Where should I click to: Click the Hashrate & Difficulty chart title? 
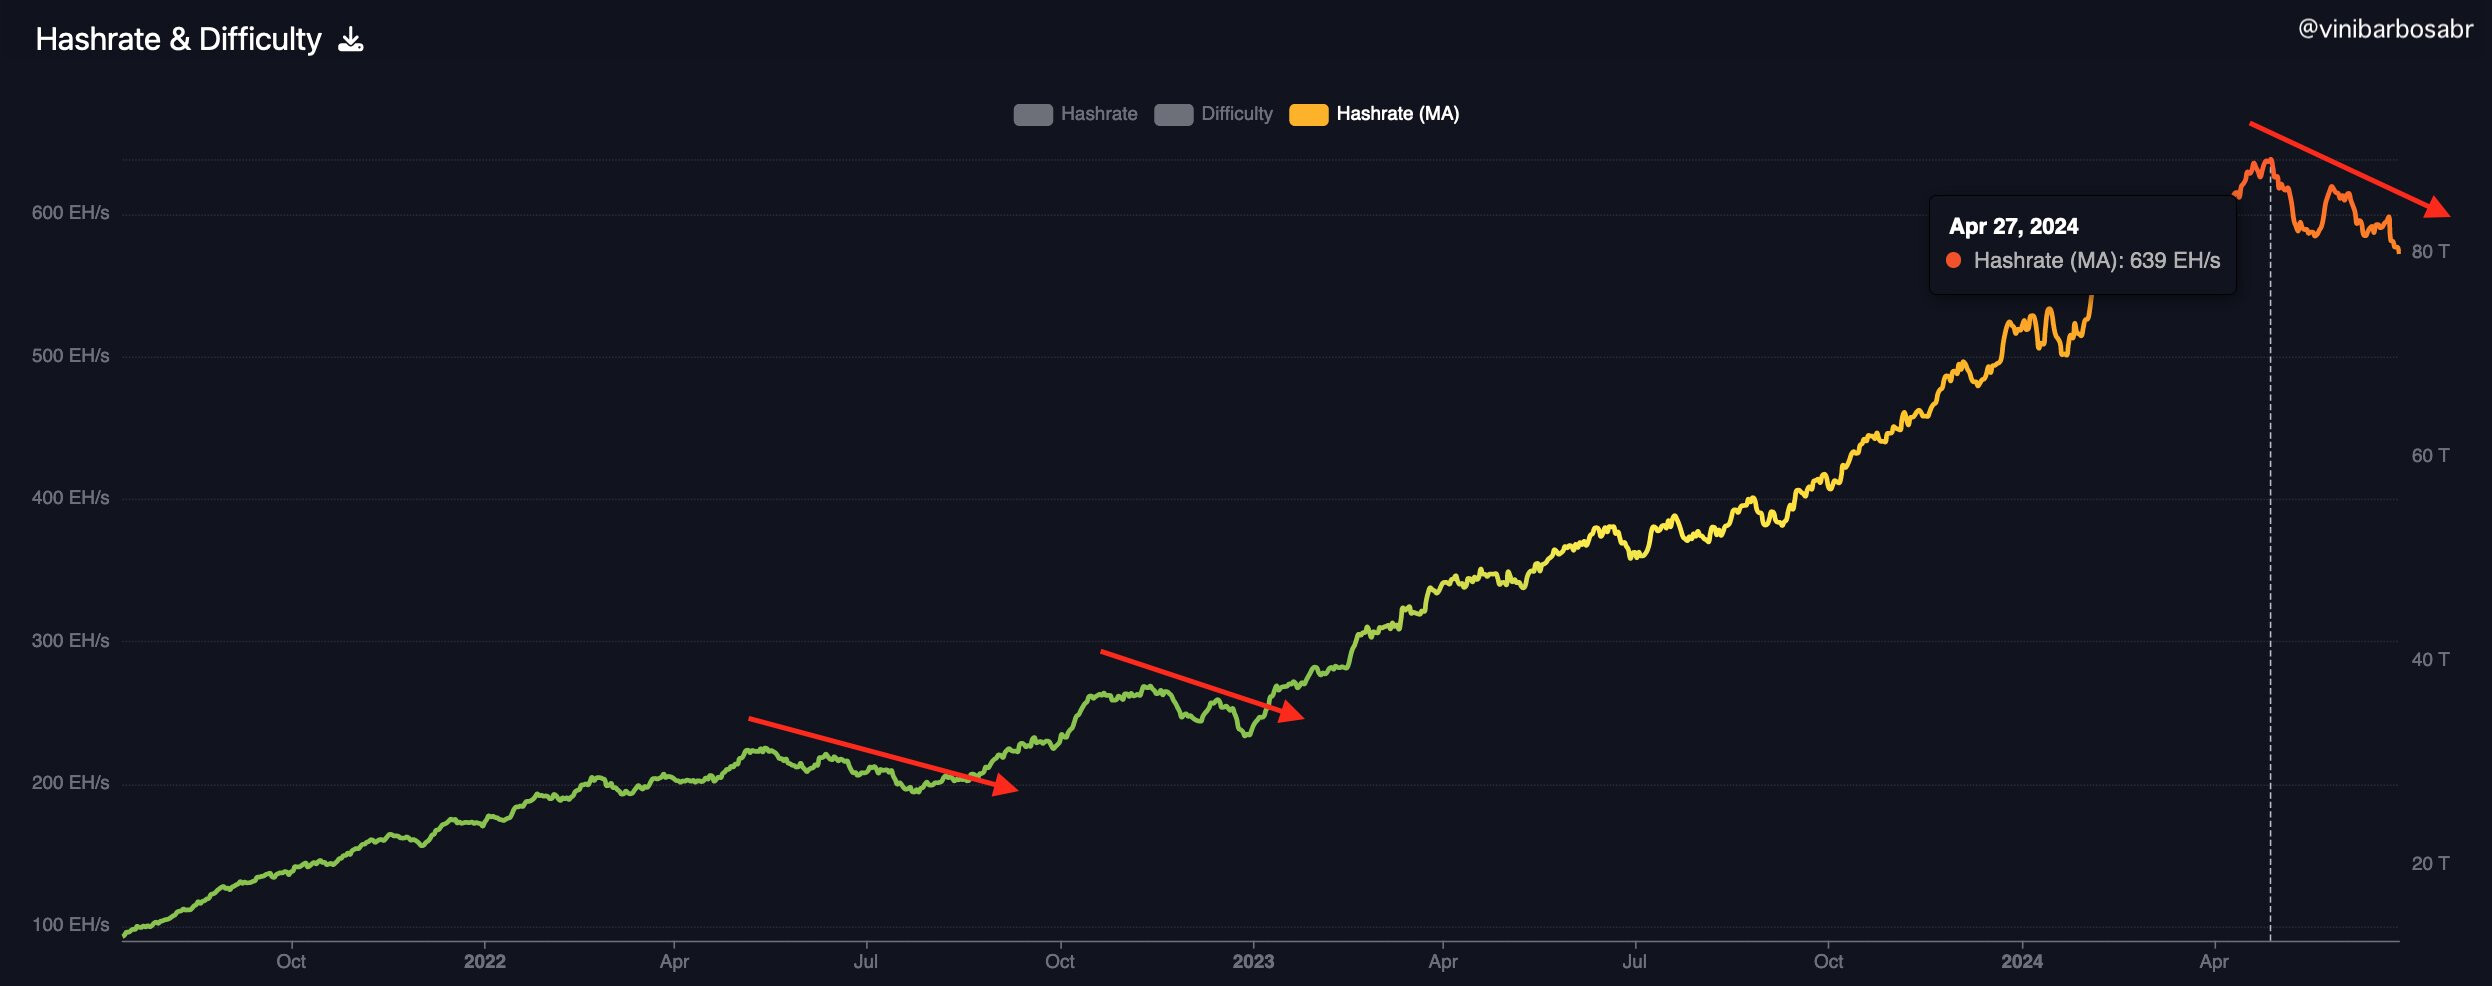pos(178,40)
